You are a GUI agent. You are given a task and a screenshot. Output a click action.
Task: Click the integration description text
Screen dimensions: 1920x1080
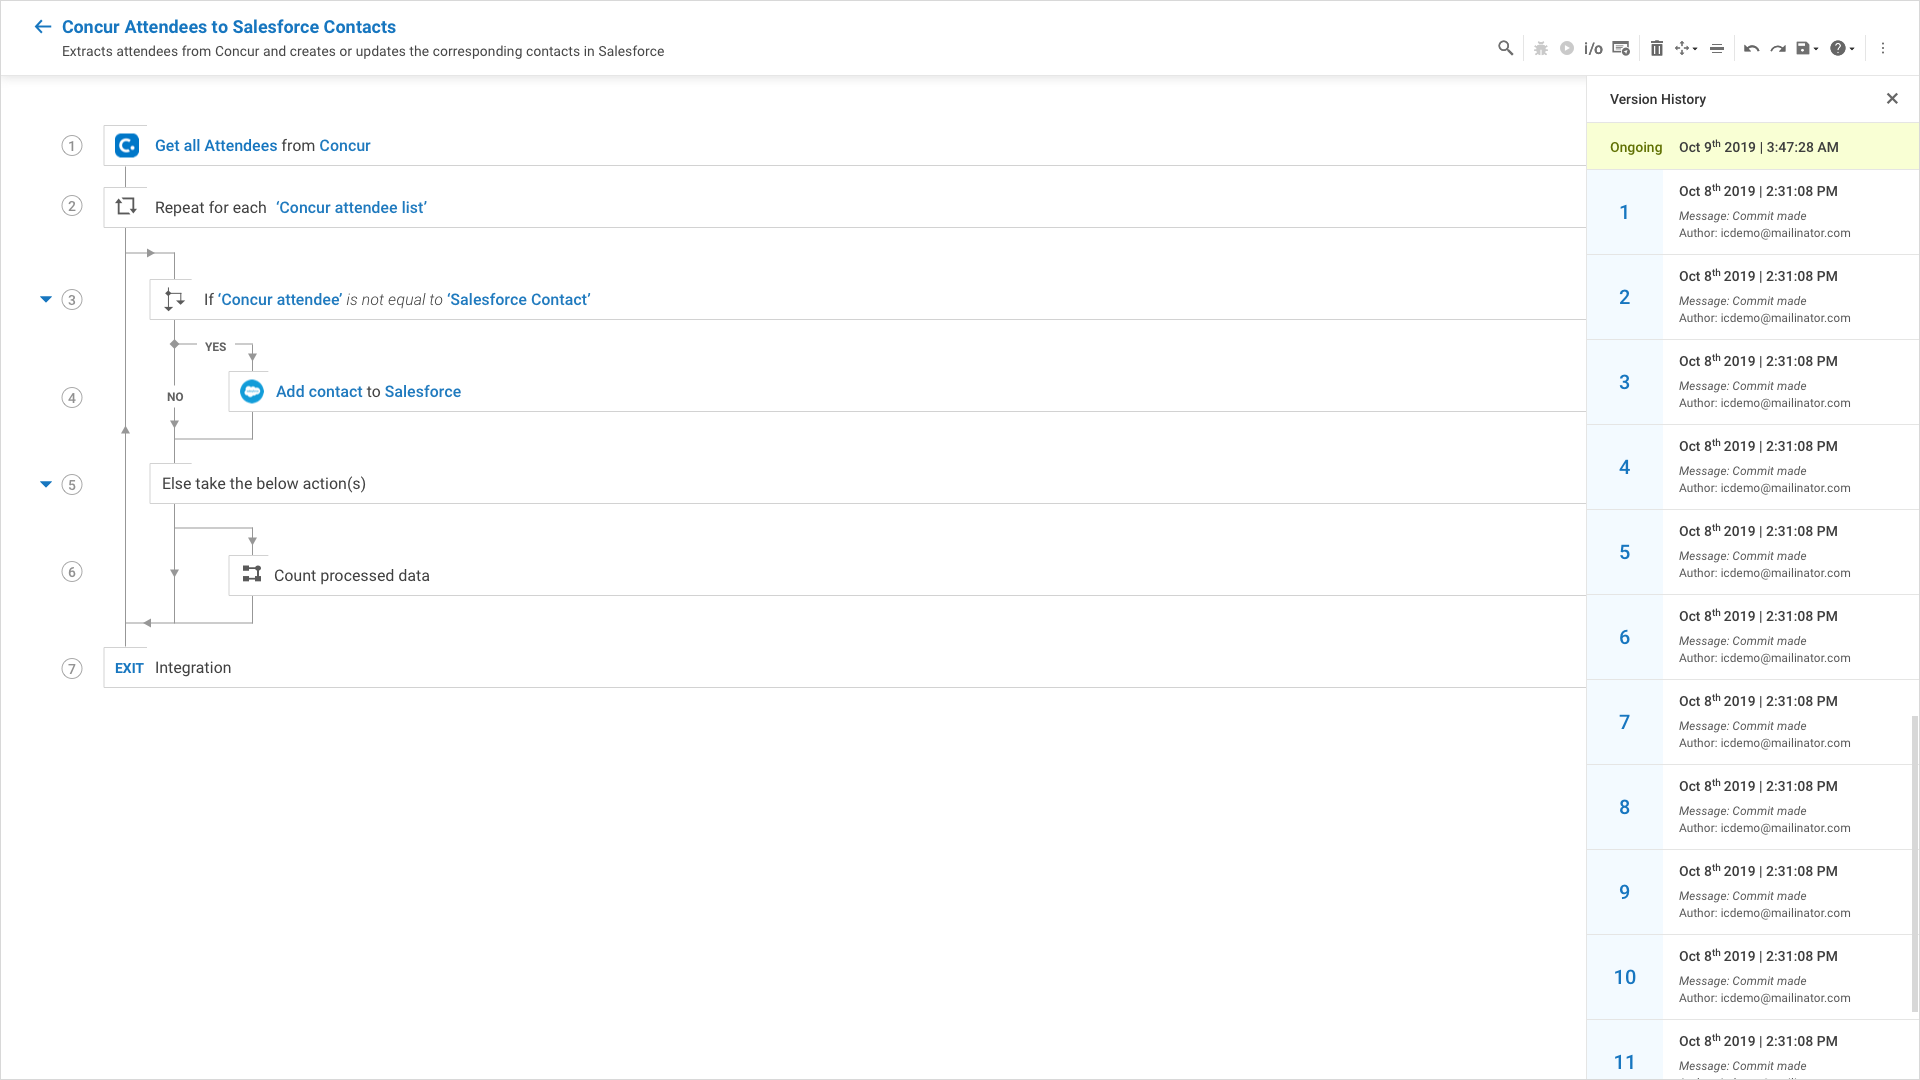(363, 51)
